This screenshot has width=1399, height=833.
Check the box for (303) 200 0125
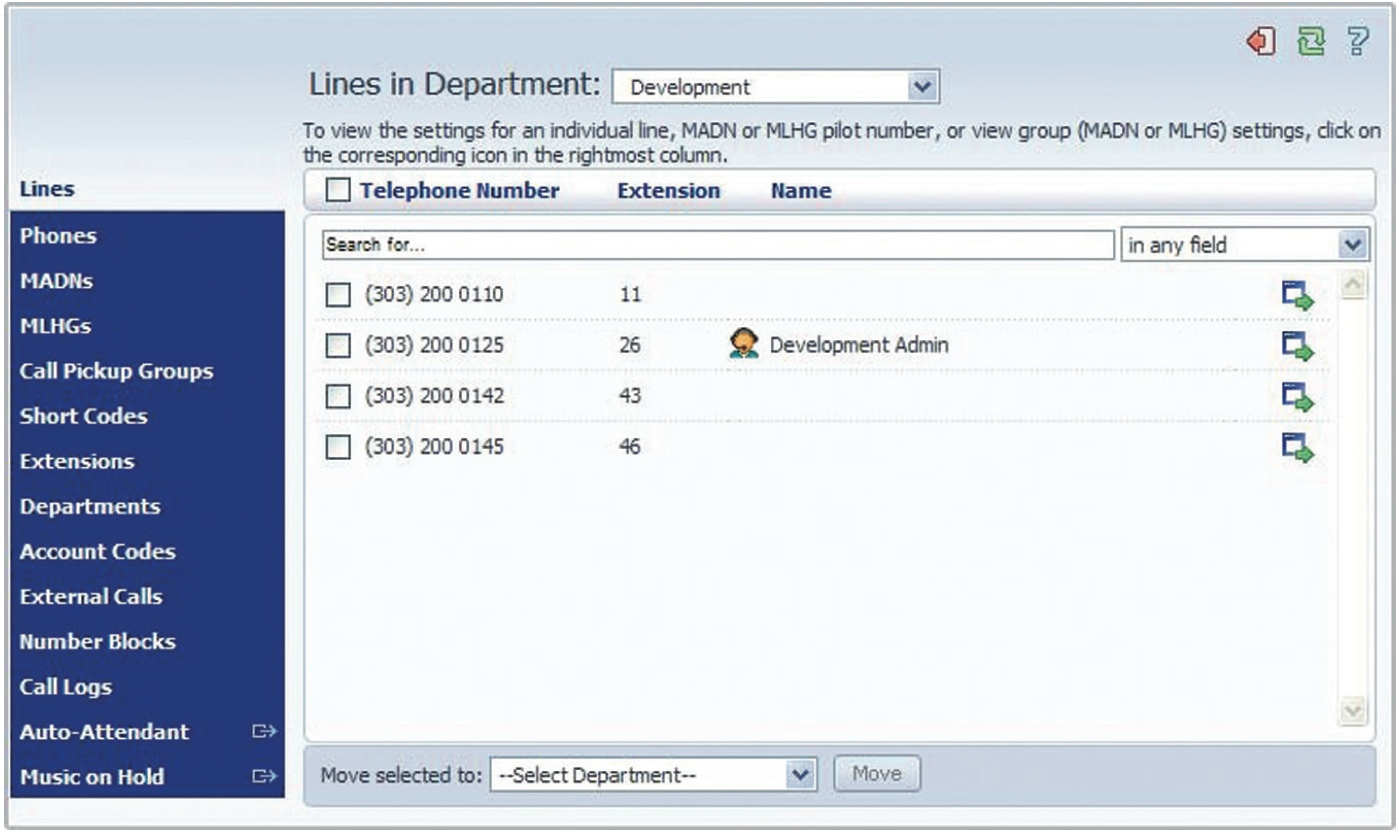click(x=340, y=346)
